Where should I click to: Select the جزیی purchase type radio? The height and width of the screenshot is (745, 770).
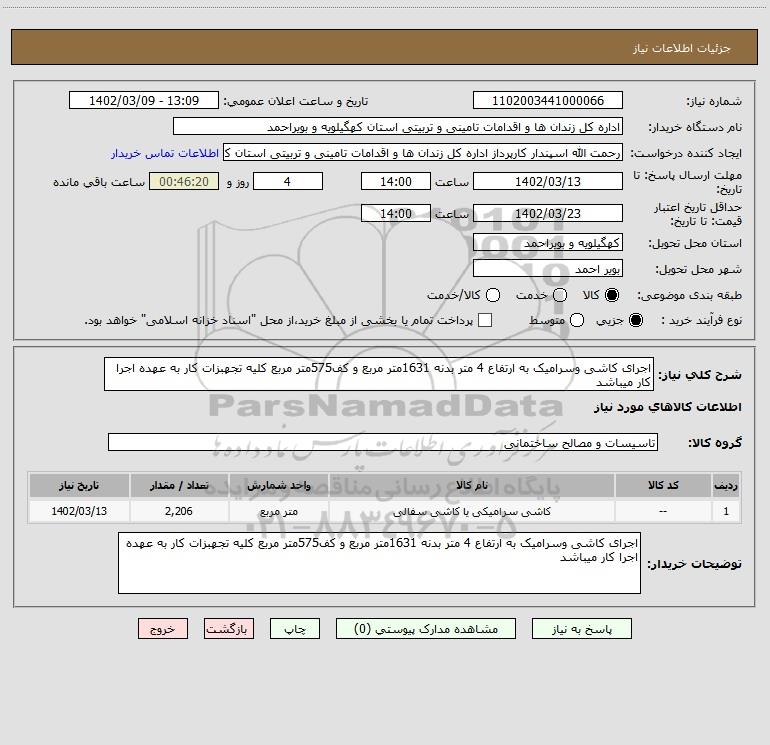pyautogui.click(x=635, y=320)
